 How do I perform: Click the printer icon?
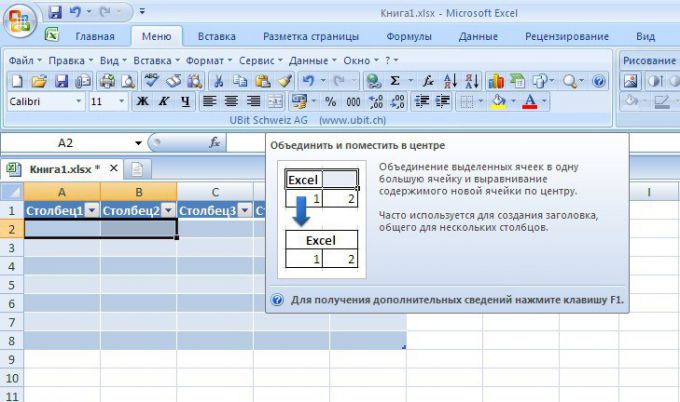click(x=107, y=81)
